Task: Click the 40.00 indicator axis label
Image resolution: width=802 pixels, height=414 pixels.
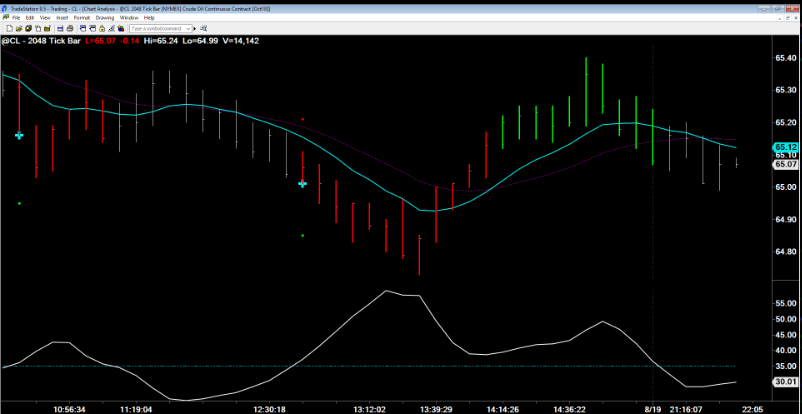Action: click(786, 351)
